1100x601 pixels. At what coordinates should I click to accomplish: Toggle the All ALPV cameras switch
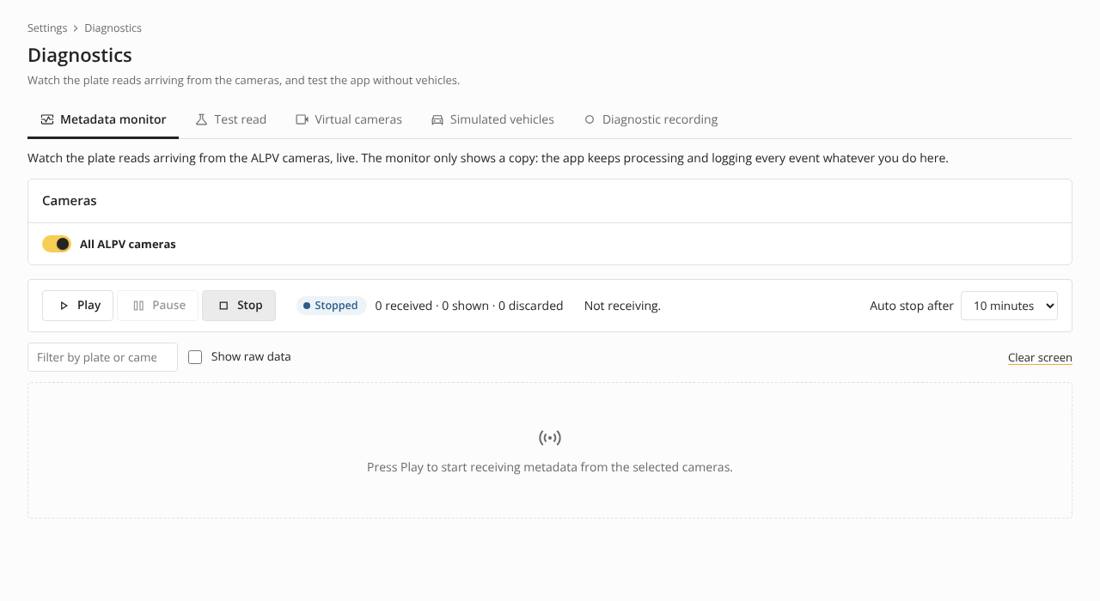click(57, 244)
